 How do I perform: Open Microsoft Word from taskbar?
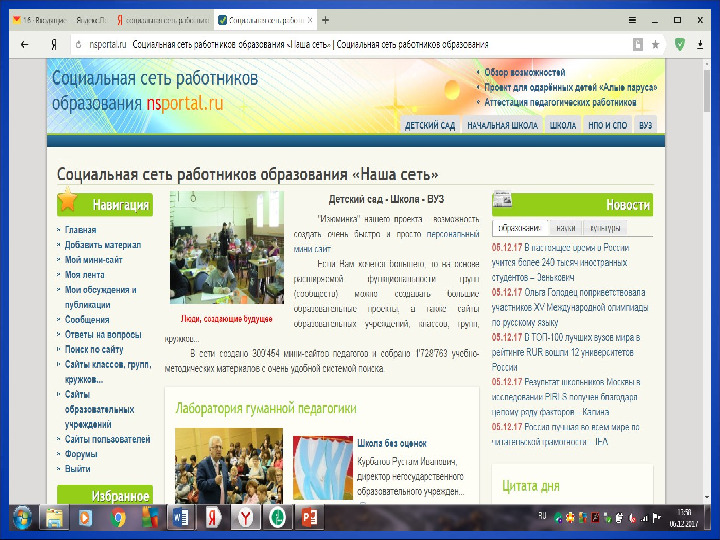tap(180, 518)
